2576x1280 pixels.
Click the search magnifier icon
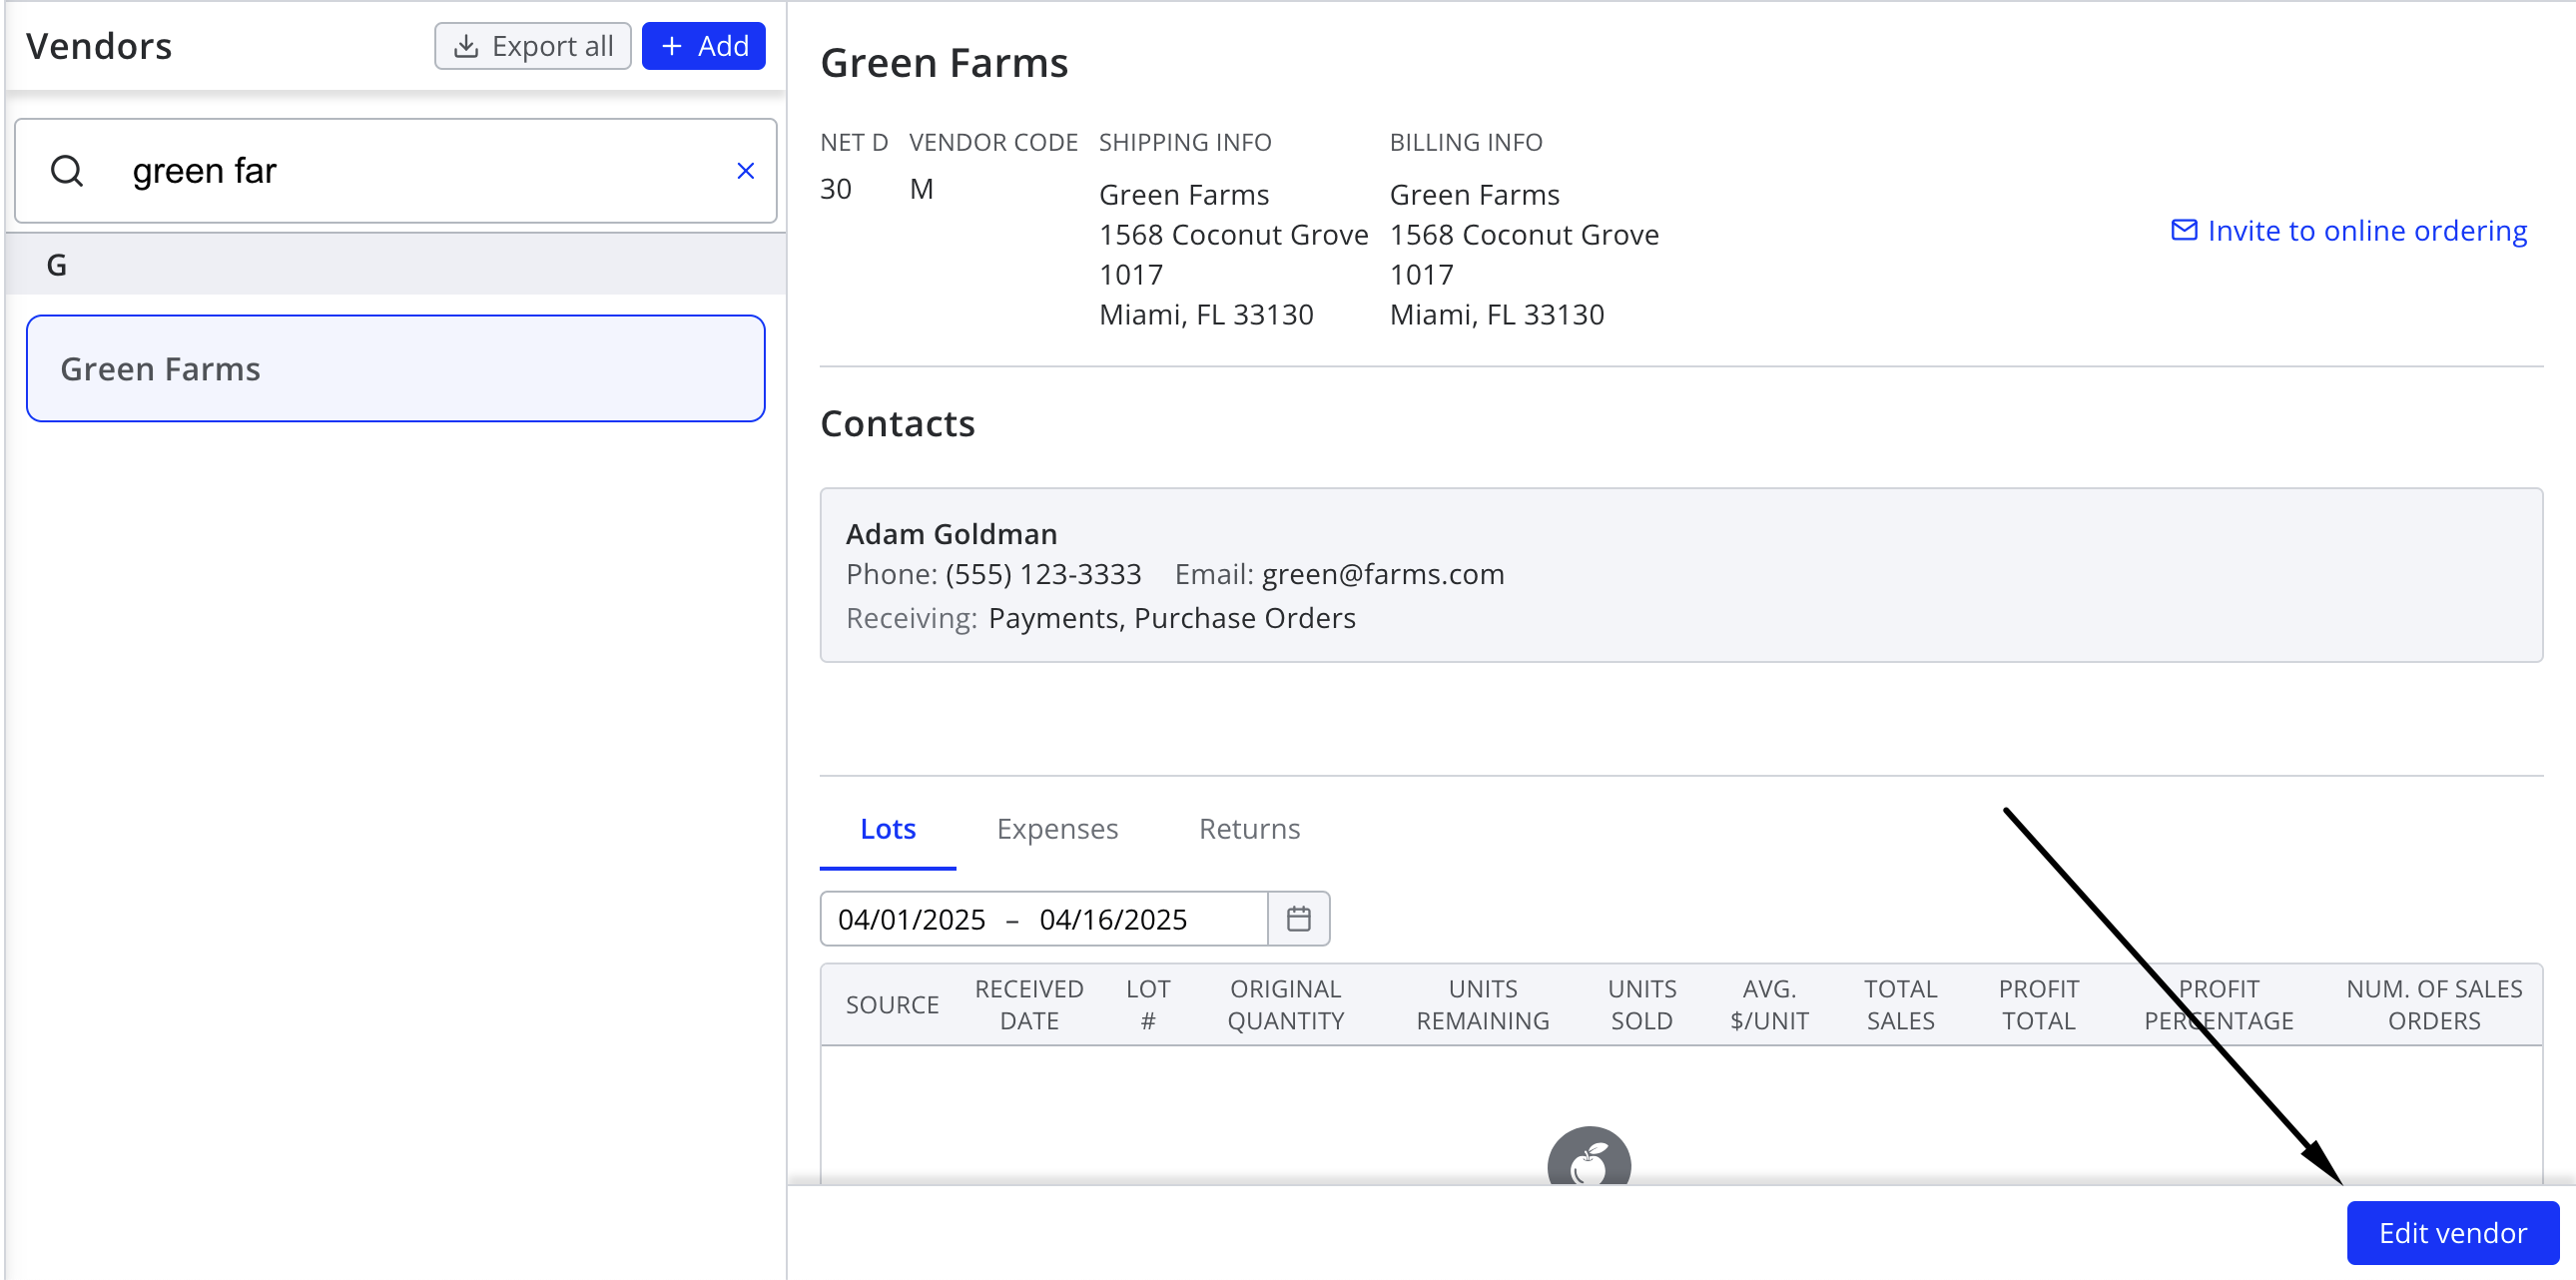click(67, 171)
